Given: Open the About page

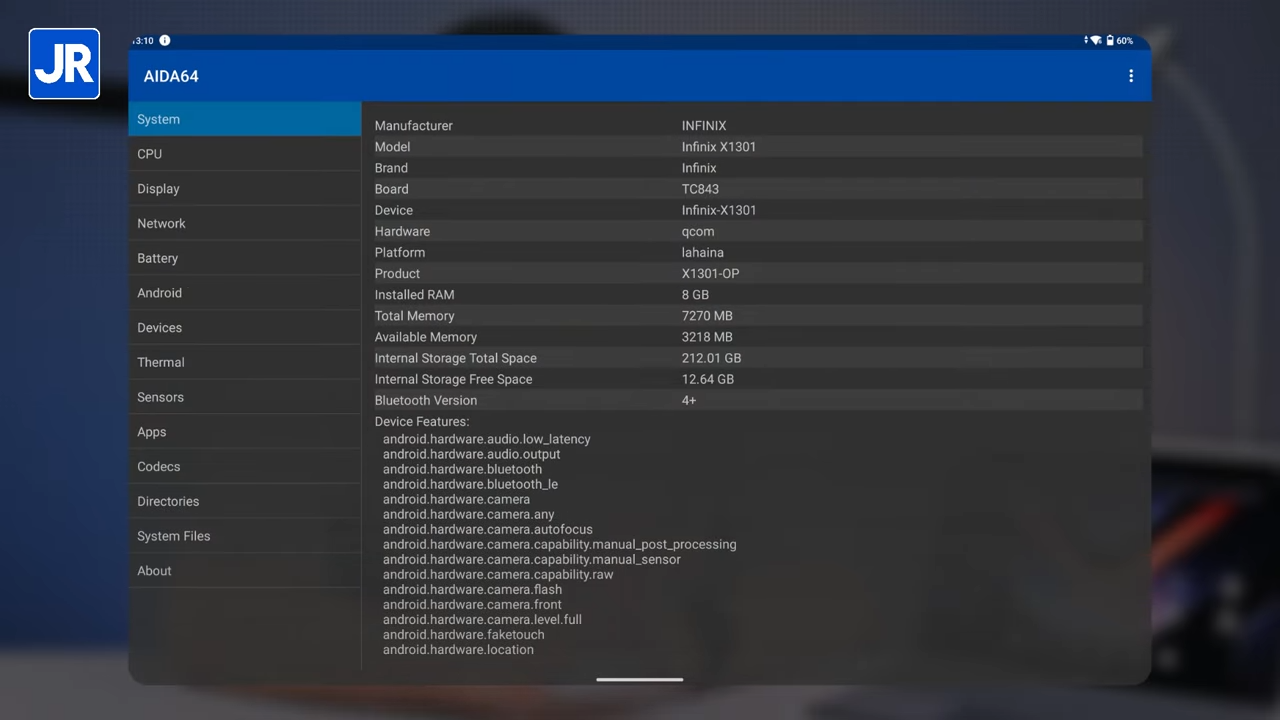Looking at the screenshot, I should pyautogui.click(x=245, y=571).
